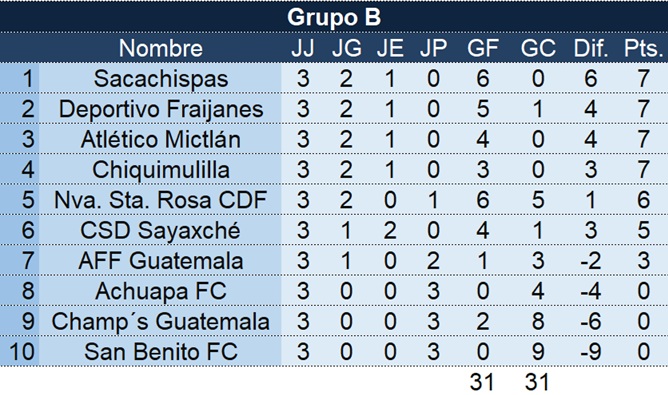Select the GF total 31 cell
The height and width of the screenshot is (395, 668).
tap(482, 382)
